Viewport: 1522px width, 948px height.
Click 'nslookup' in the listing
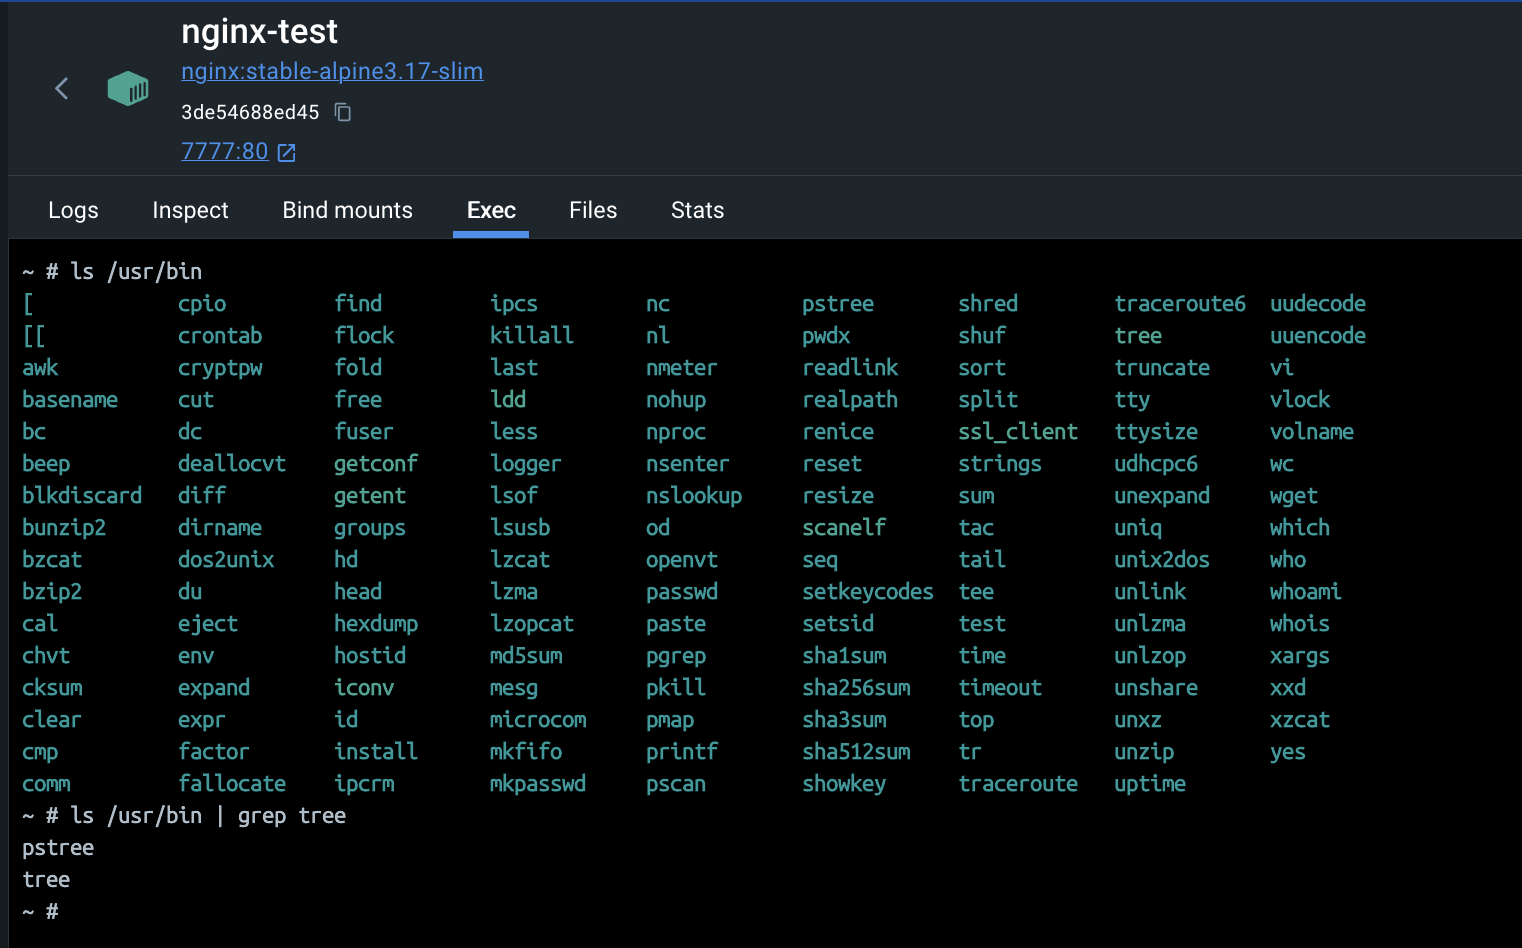point(694,496)
